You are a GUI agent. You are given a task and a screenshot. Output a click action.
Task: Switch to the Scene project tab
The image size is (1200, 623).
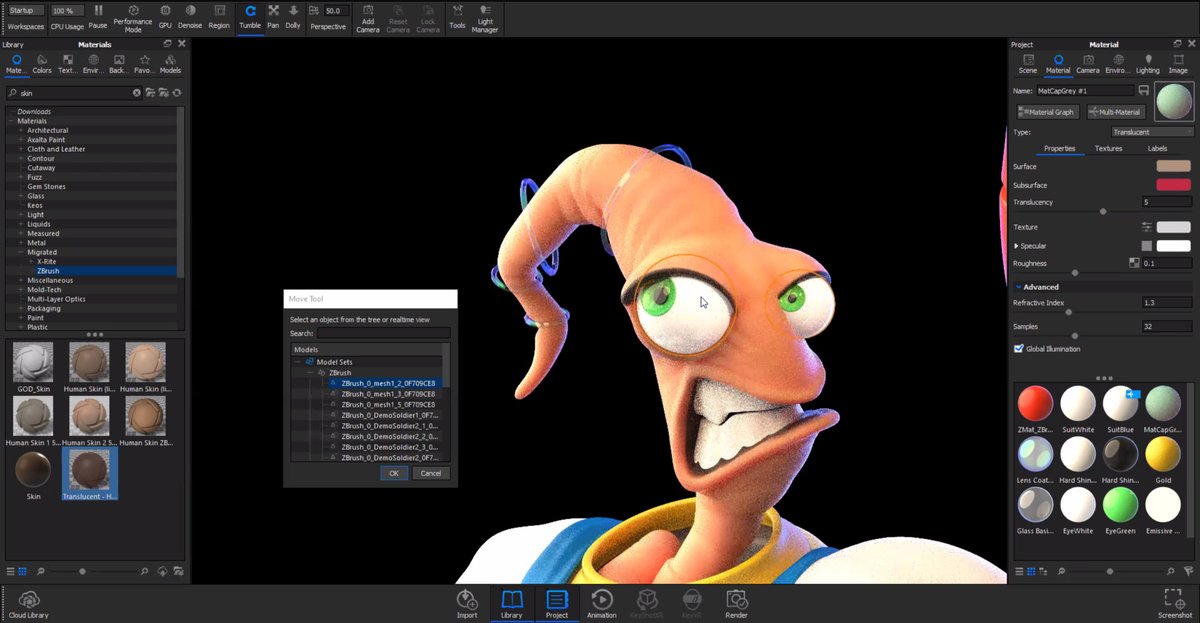pyautogui.click(x=1028, y=64)
